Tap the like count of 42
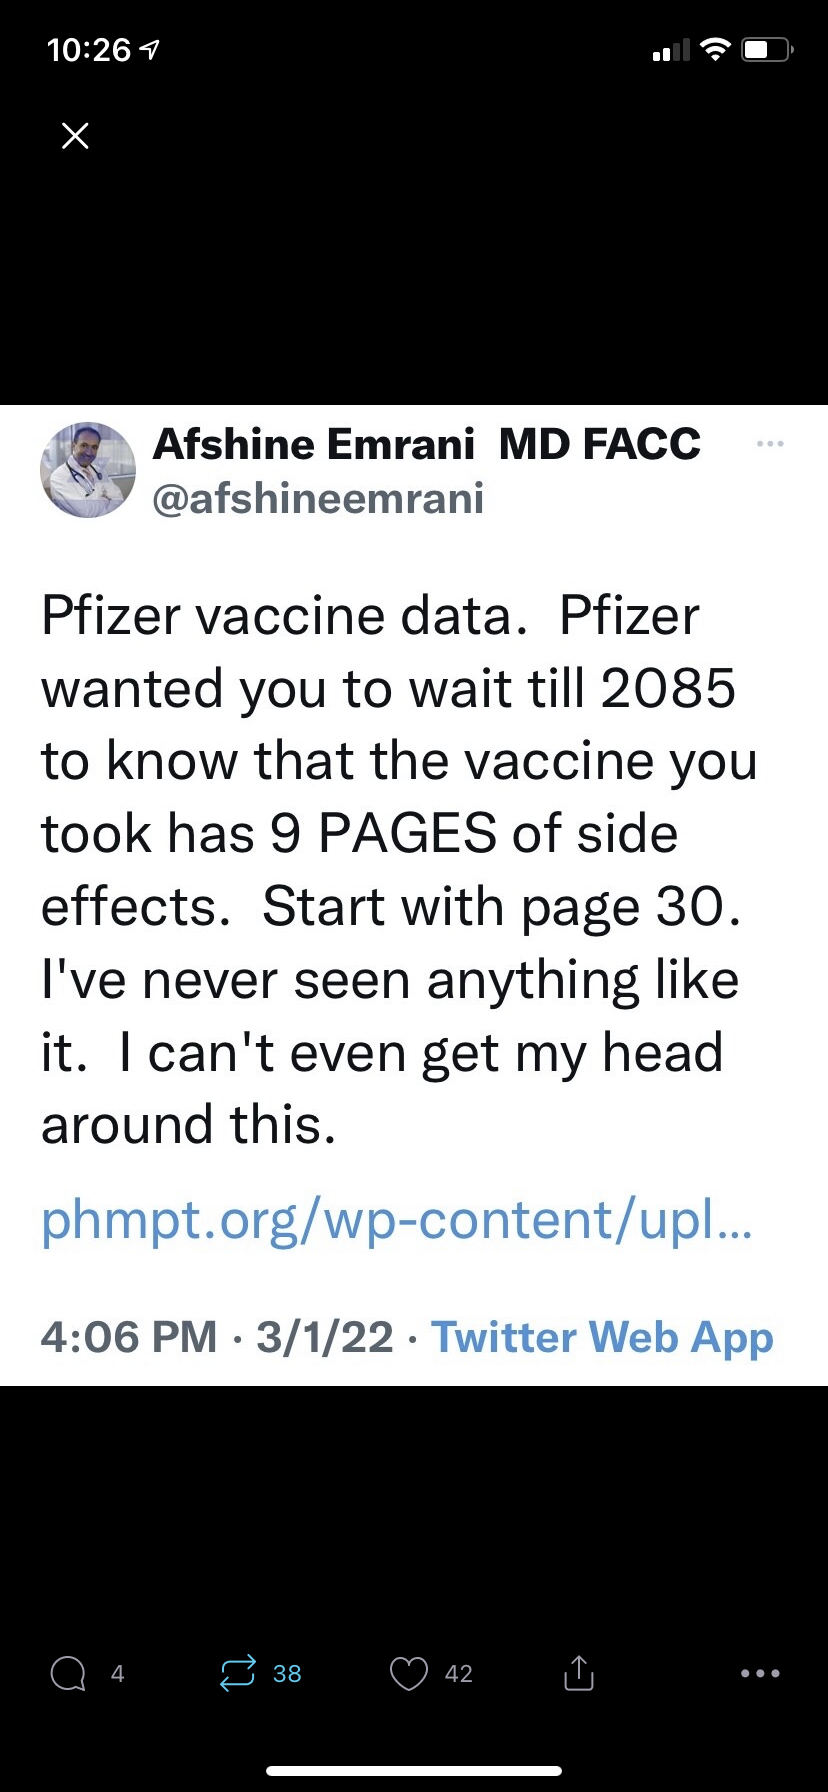This screenshot has height=1792, width=828. pyautogui.click(x=458, y=1673)
